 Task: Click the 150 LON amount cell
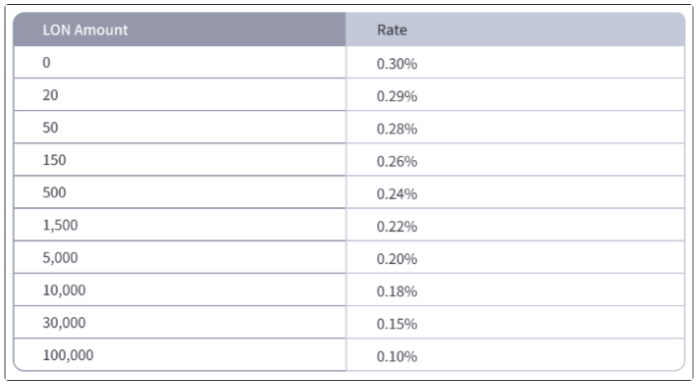[x=180, y=160]
